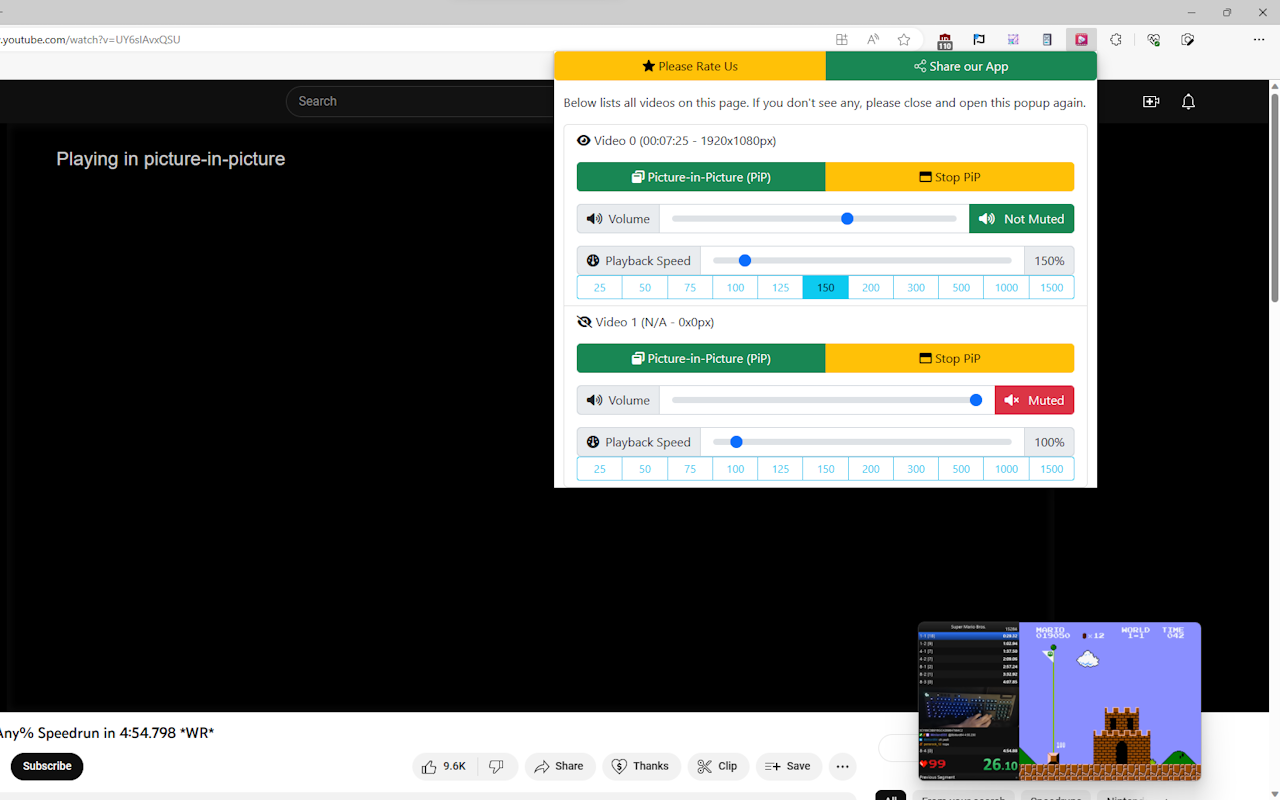Click Picture-in-Picture (PiP) button for Video 1
This screenshot has height=800, width=1280.
pyautogui.click(x=701, y=358)
